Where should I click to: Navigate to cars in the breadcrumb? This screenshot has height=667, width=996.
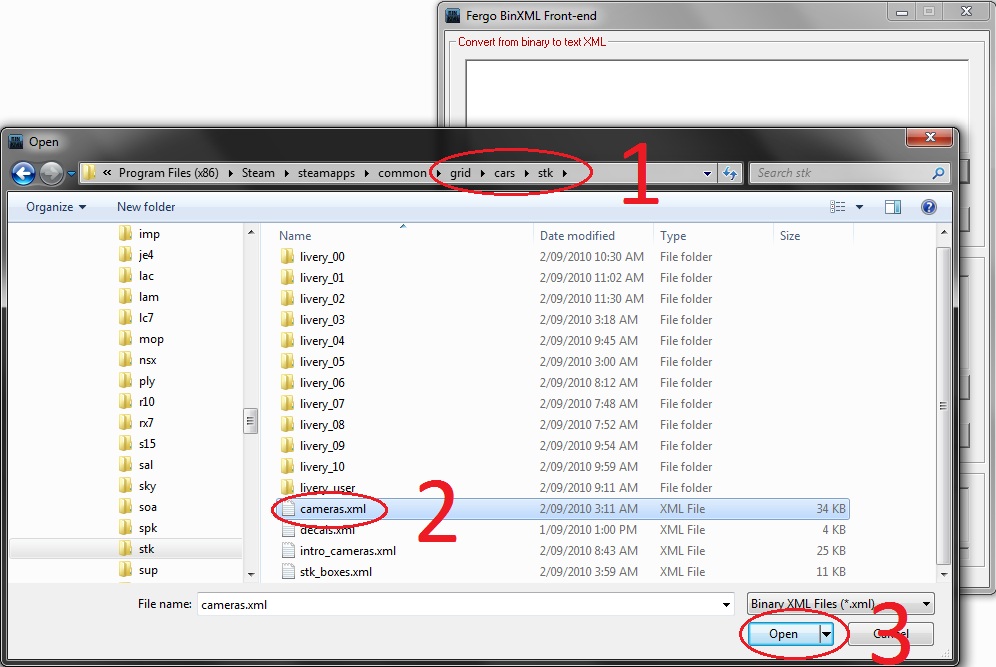tap(504, 173)
